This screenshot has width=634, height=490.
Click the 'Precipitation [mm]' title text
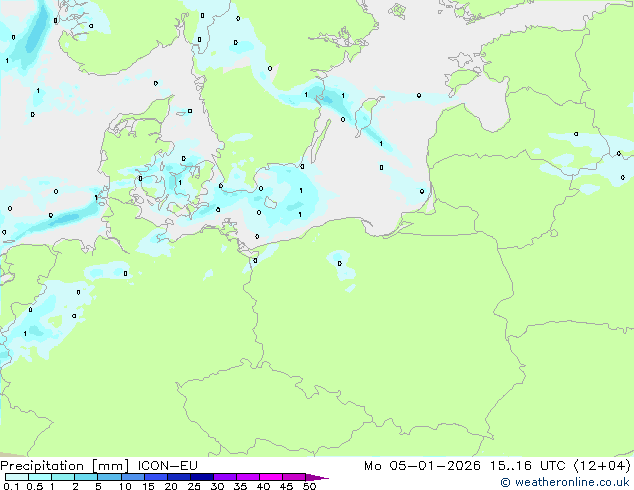(x=65, y=466)
